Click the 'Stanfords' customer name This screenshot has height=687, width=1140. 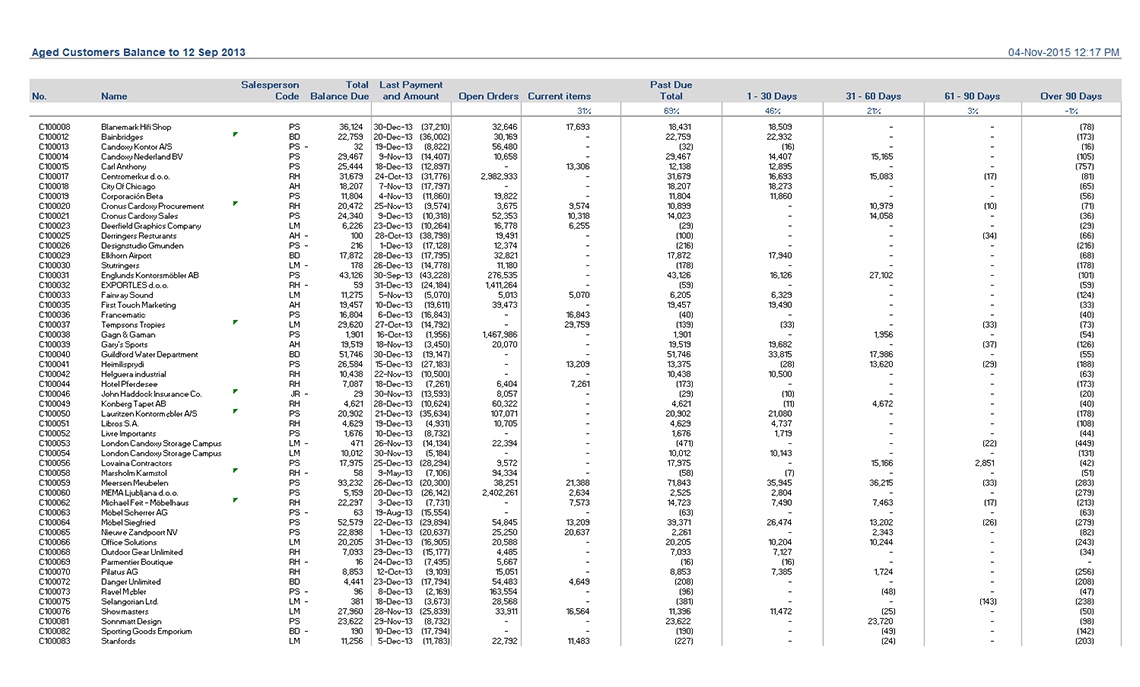coord(118,641)
